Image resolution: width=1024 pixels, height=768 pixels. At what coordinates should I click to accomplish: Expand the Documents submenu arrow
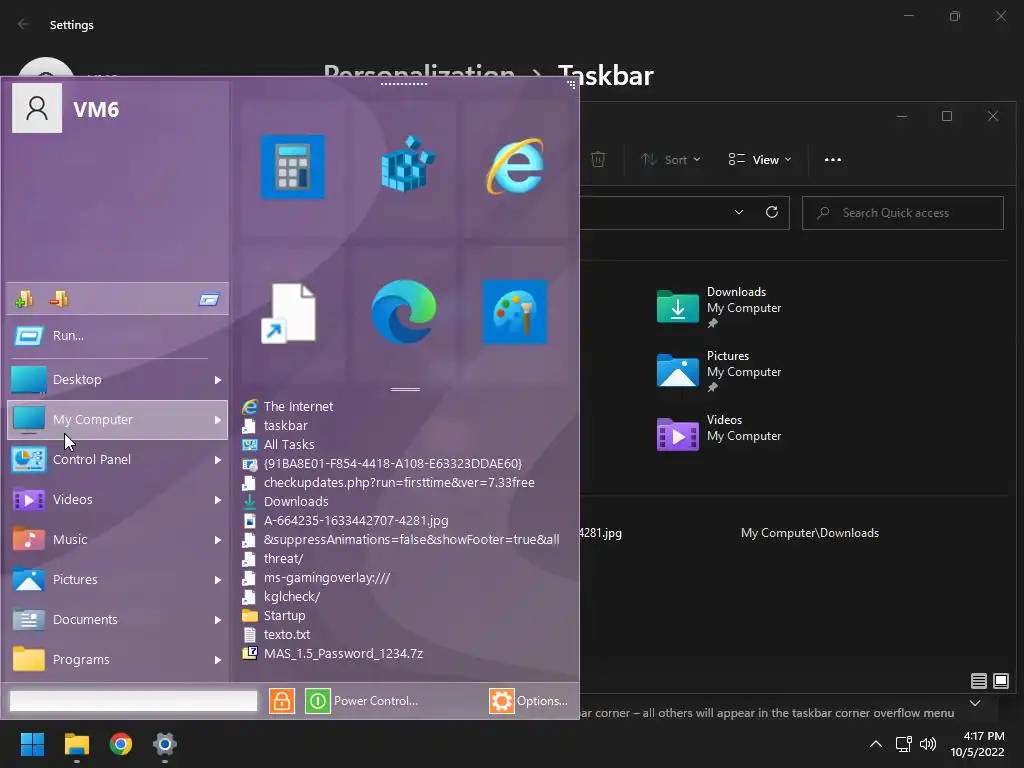click(217, 620)
